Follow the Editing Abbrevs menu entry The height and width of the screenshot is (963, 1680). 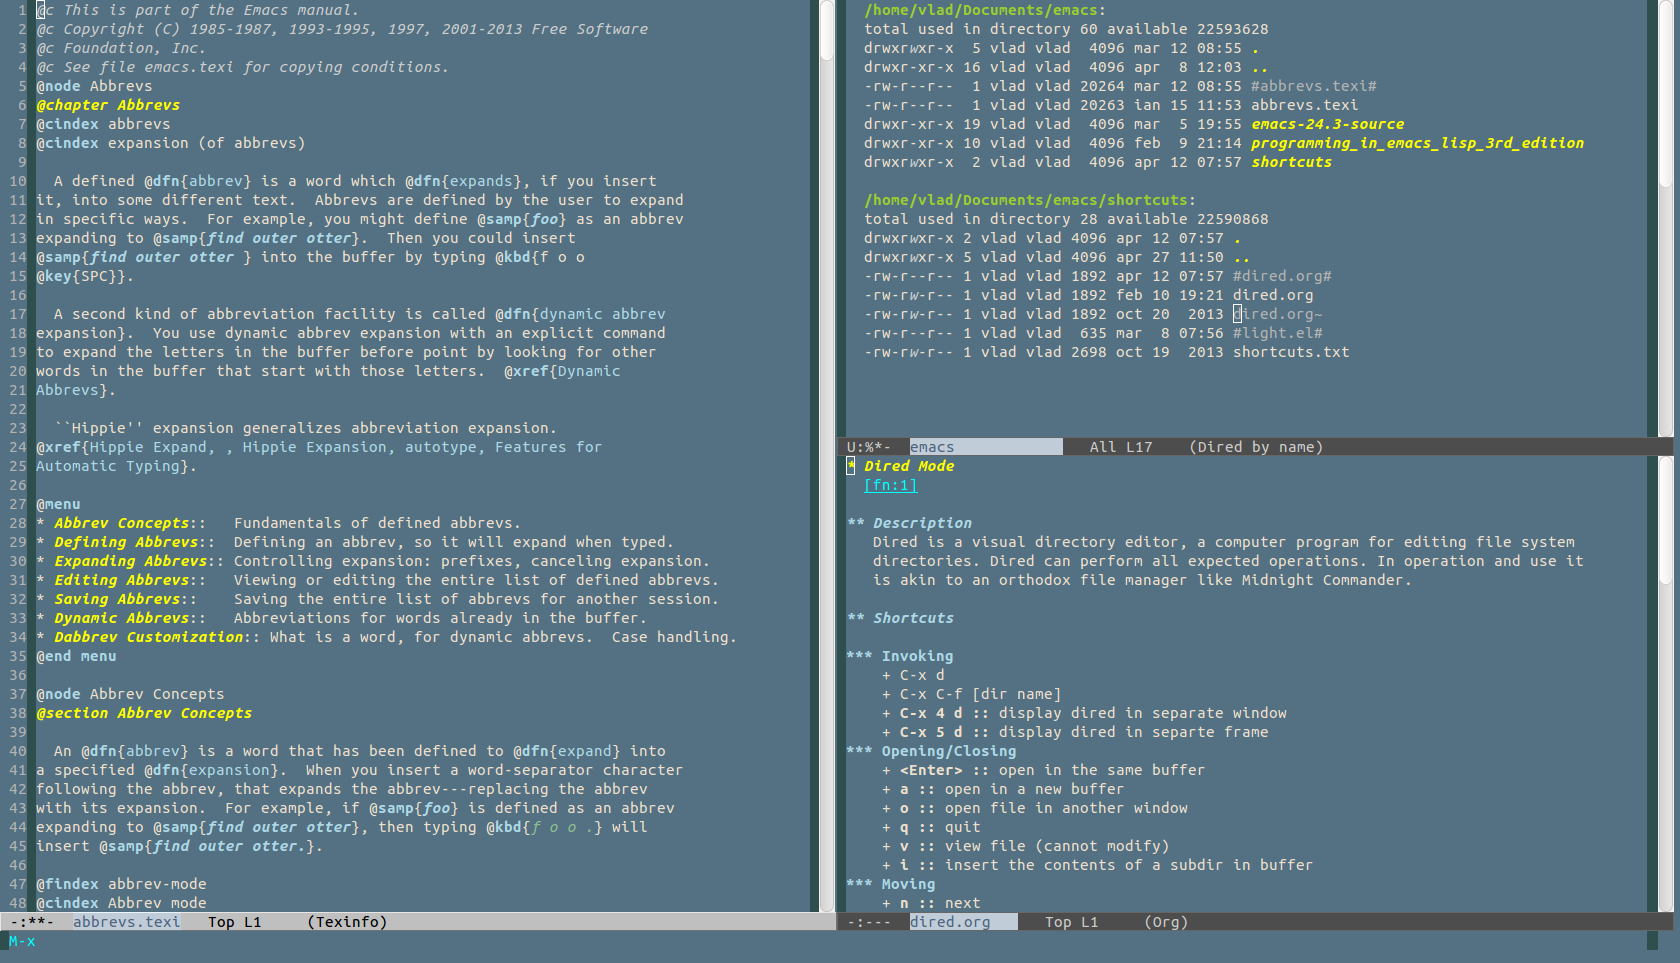(121, 580)
